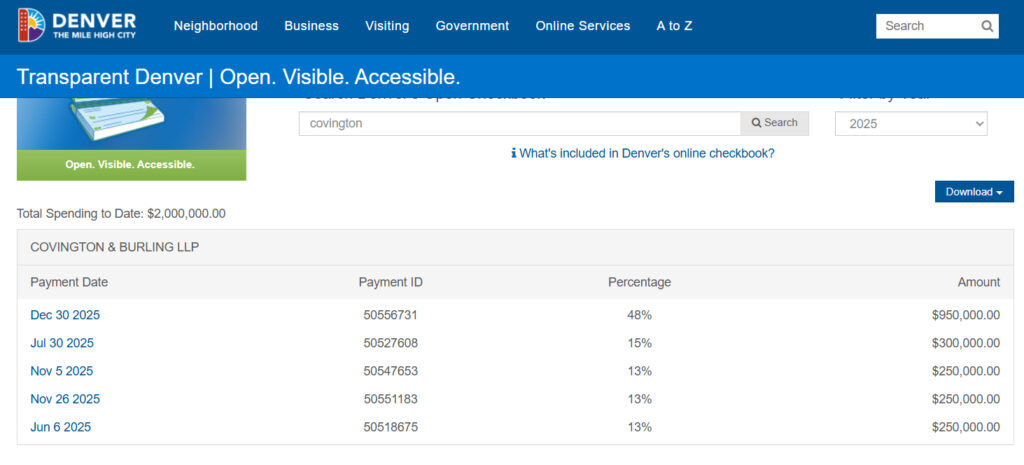Open the Nov 5 2025 payment link
The image size is (1024, 465).
[x=61, y=371]
